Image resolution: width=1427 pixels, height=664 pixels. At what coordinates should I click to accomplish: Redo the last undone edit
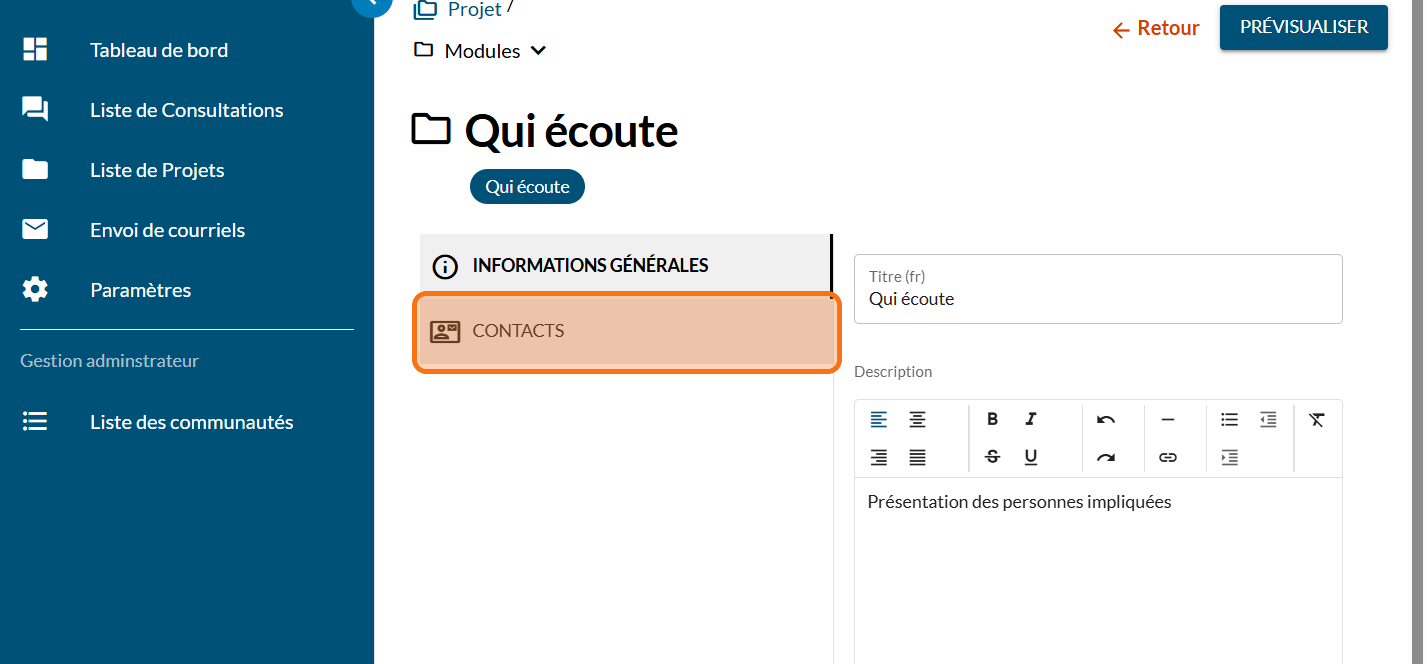1105,457
